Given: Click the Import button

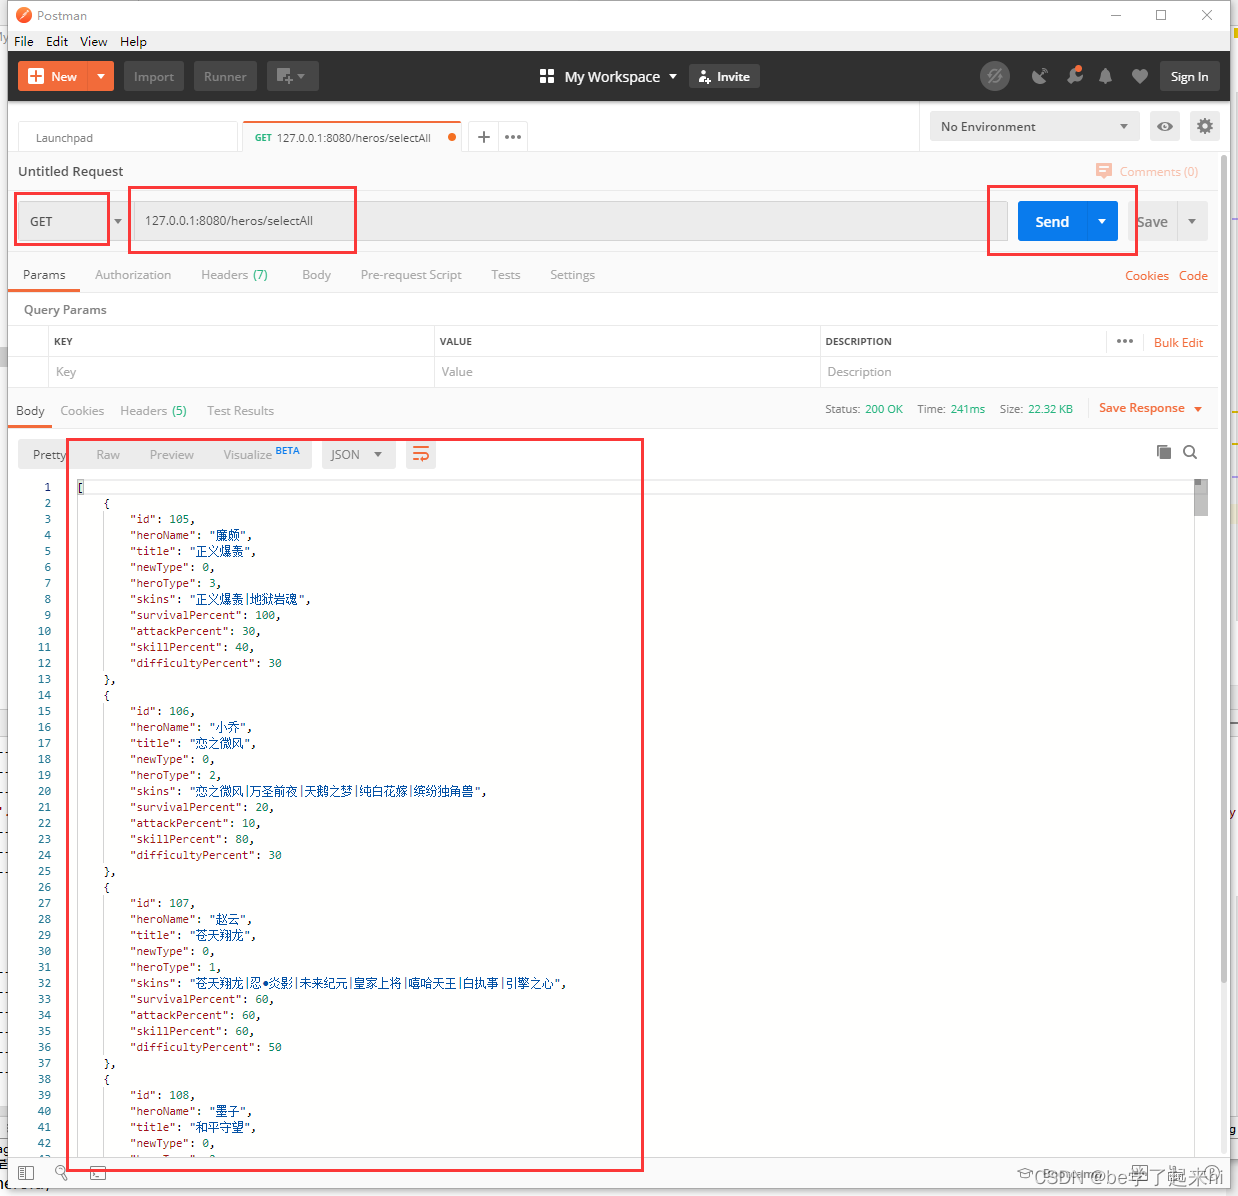Looking at the screenshot, I should tap(154, 76).
